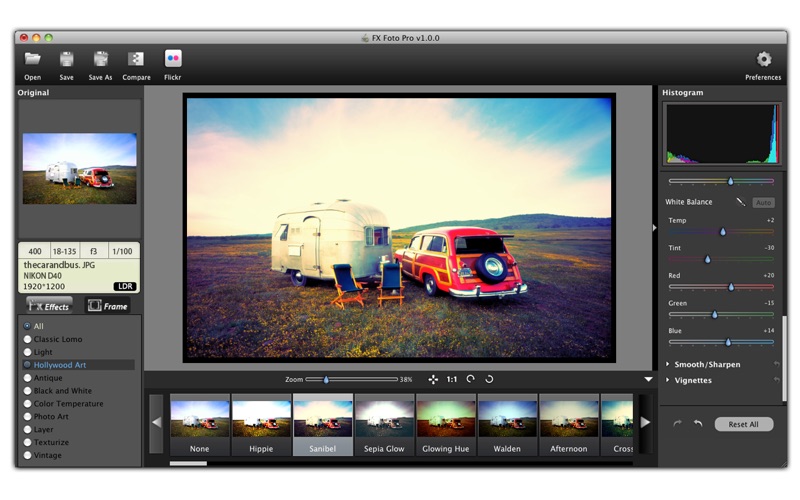Click the Auto white balance button
Image resolution: width=800 pixels, height=500 pixels.
[763, 203]
